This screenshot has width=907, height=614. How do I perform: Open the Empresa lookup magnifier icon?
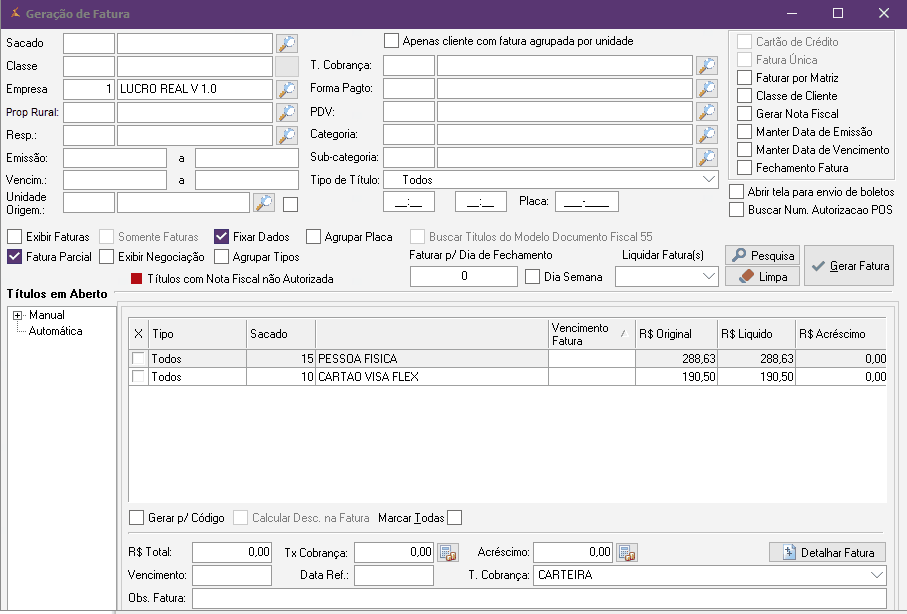coord(287,89)
